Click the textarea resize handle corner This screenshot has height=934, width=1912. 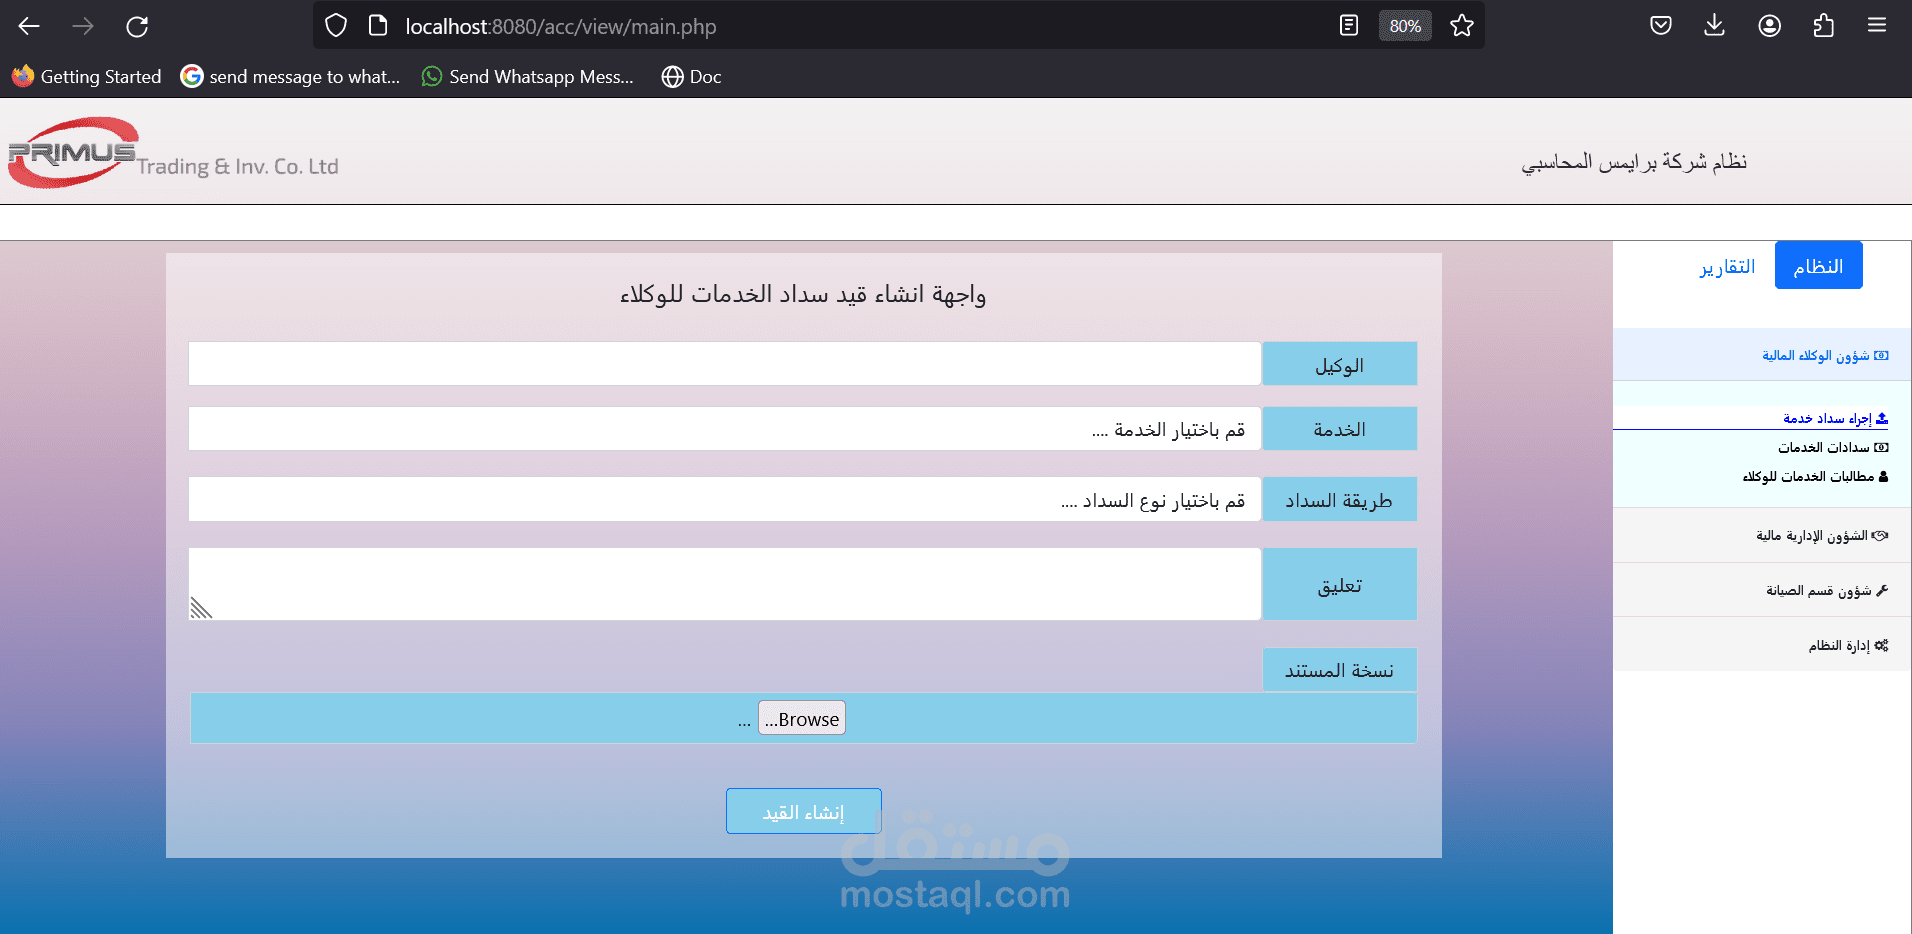tap(201, 608)
